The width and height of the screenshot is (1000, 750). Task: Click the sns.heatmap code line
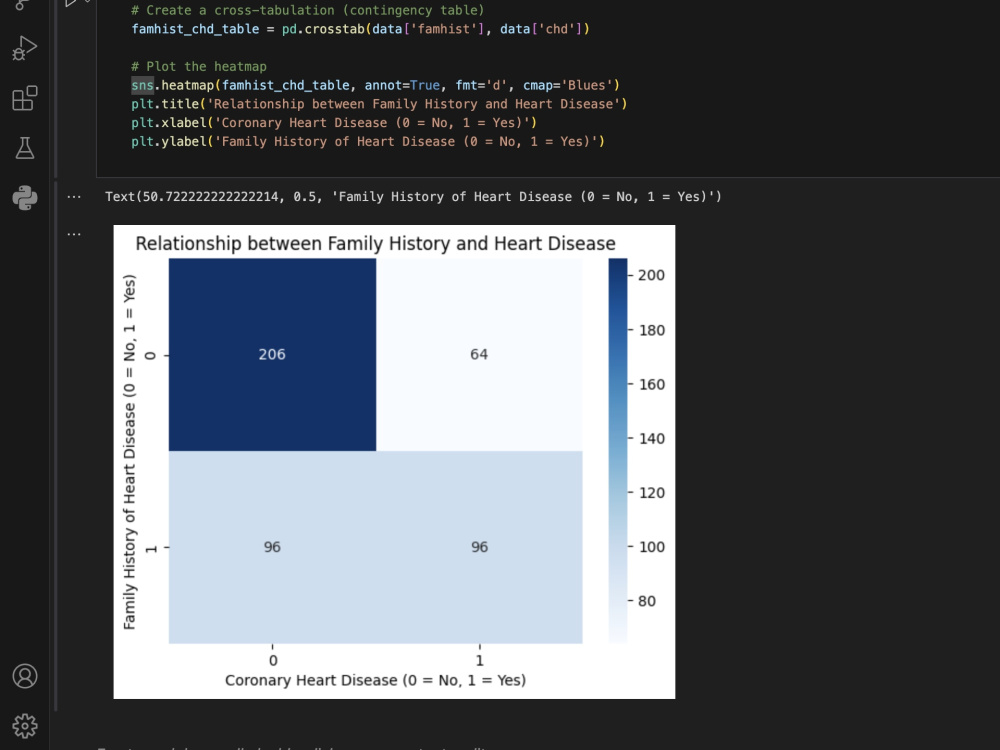(375, 85)
